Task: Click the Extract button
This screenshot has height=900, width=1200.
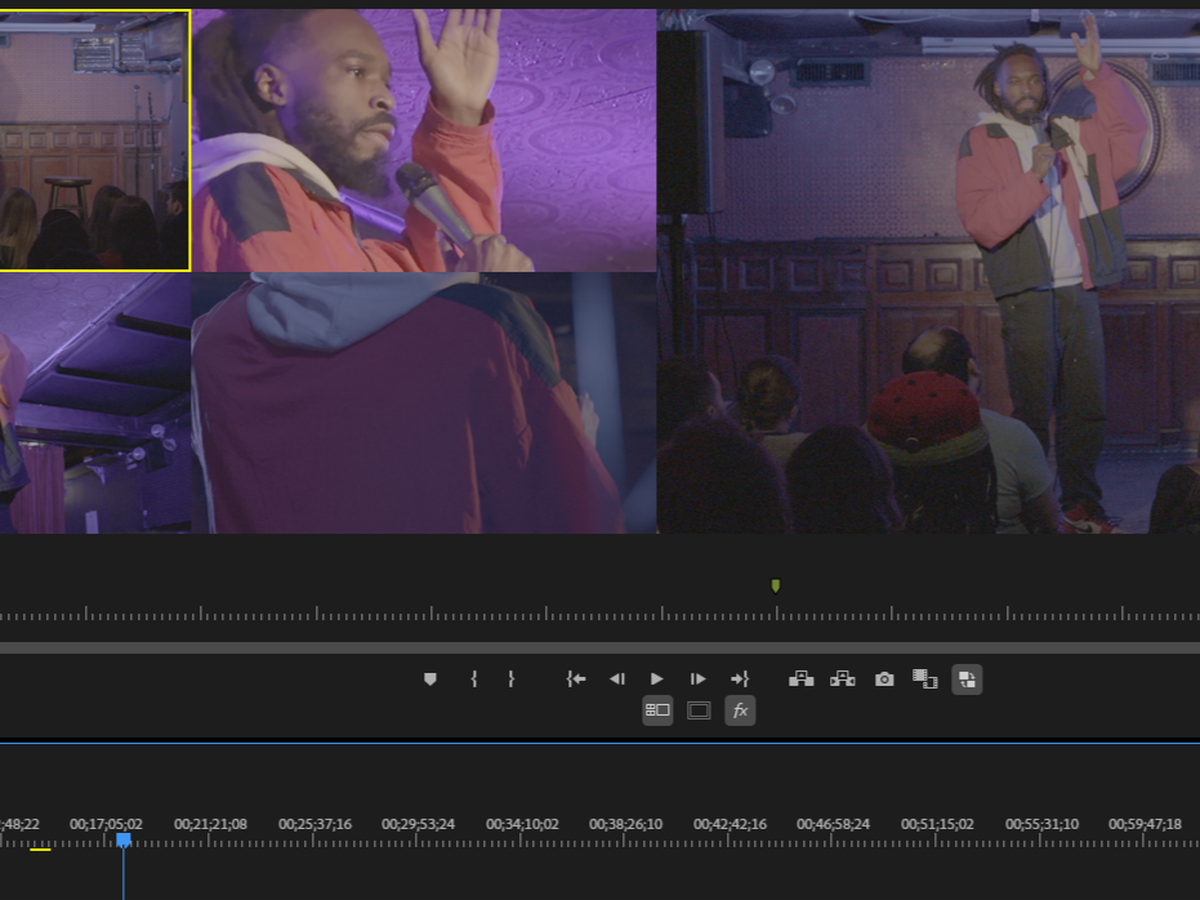Action: tap(842, 679)
